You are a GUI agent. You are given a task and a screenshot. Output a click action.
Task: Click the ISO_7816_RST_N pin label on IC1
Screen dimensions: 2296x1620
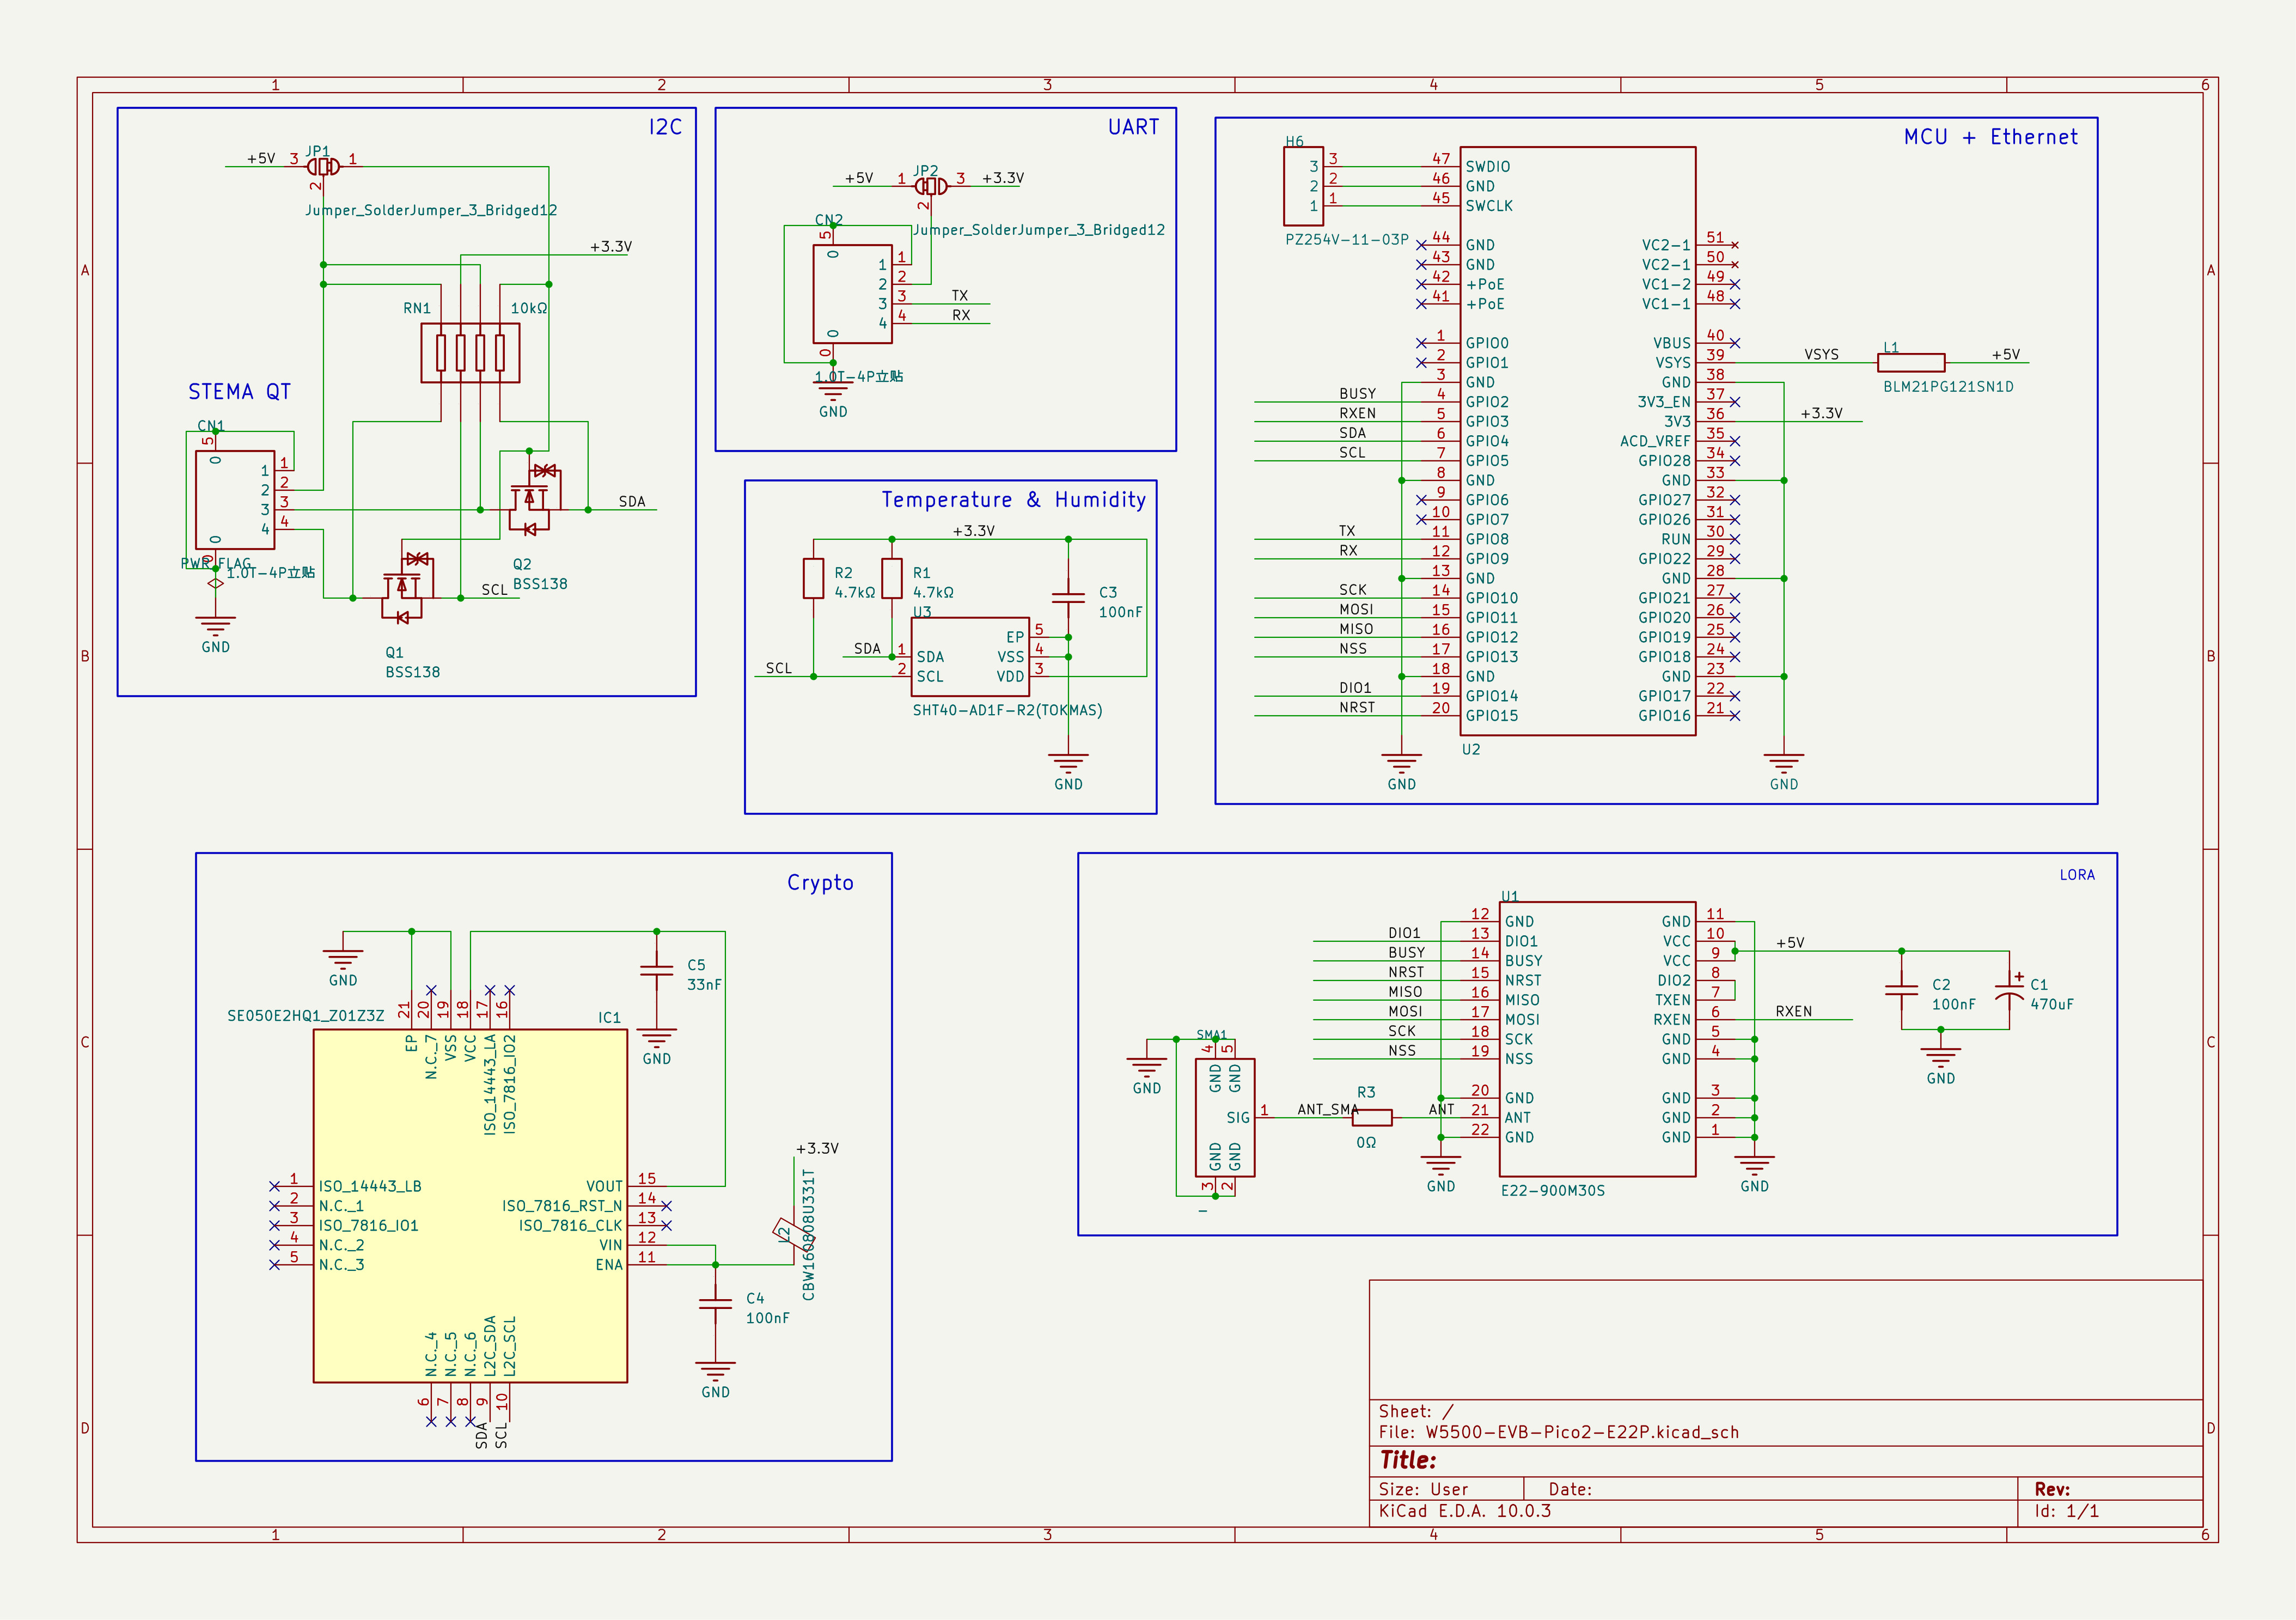coord(562,1206)
